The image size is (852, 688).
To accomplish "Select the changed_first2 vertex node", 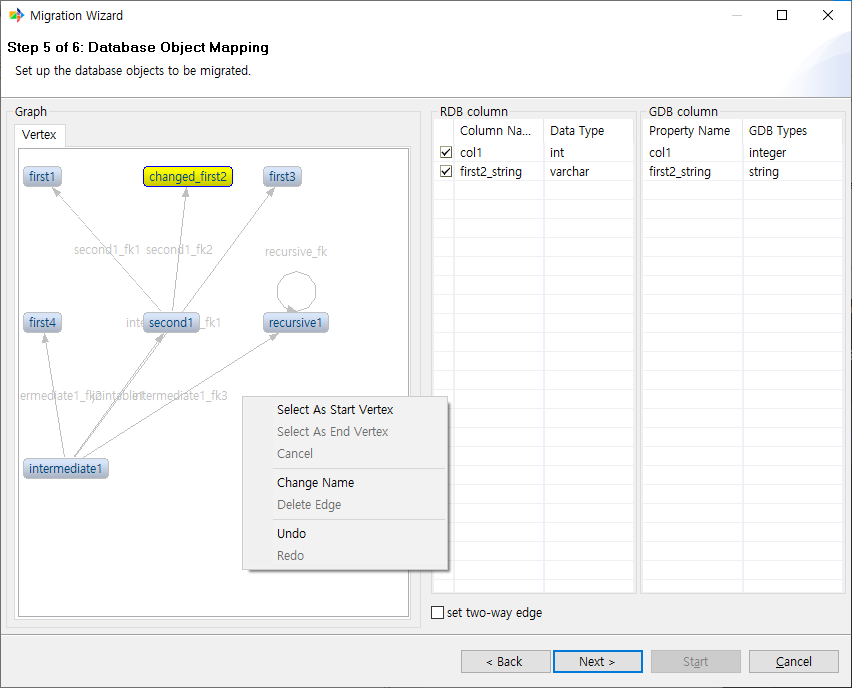I will tap(188, 177).
